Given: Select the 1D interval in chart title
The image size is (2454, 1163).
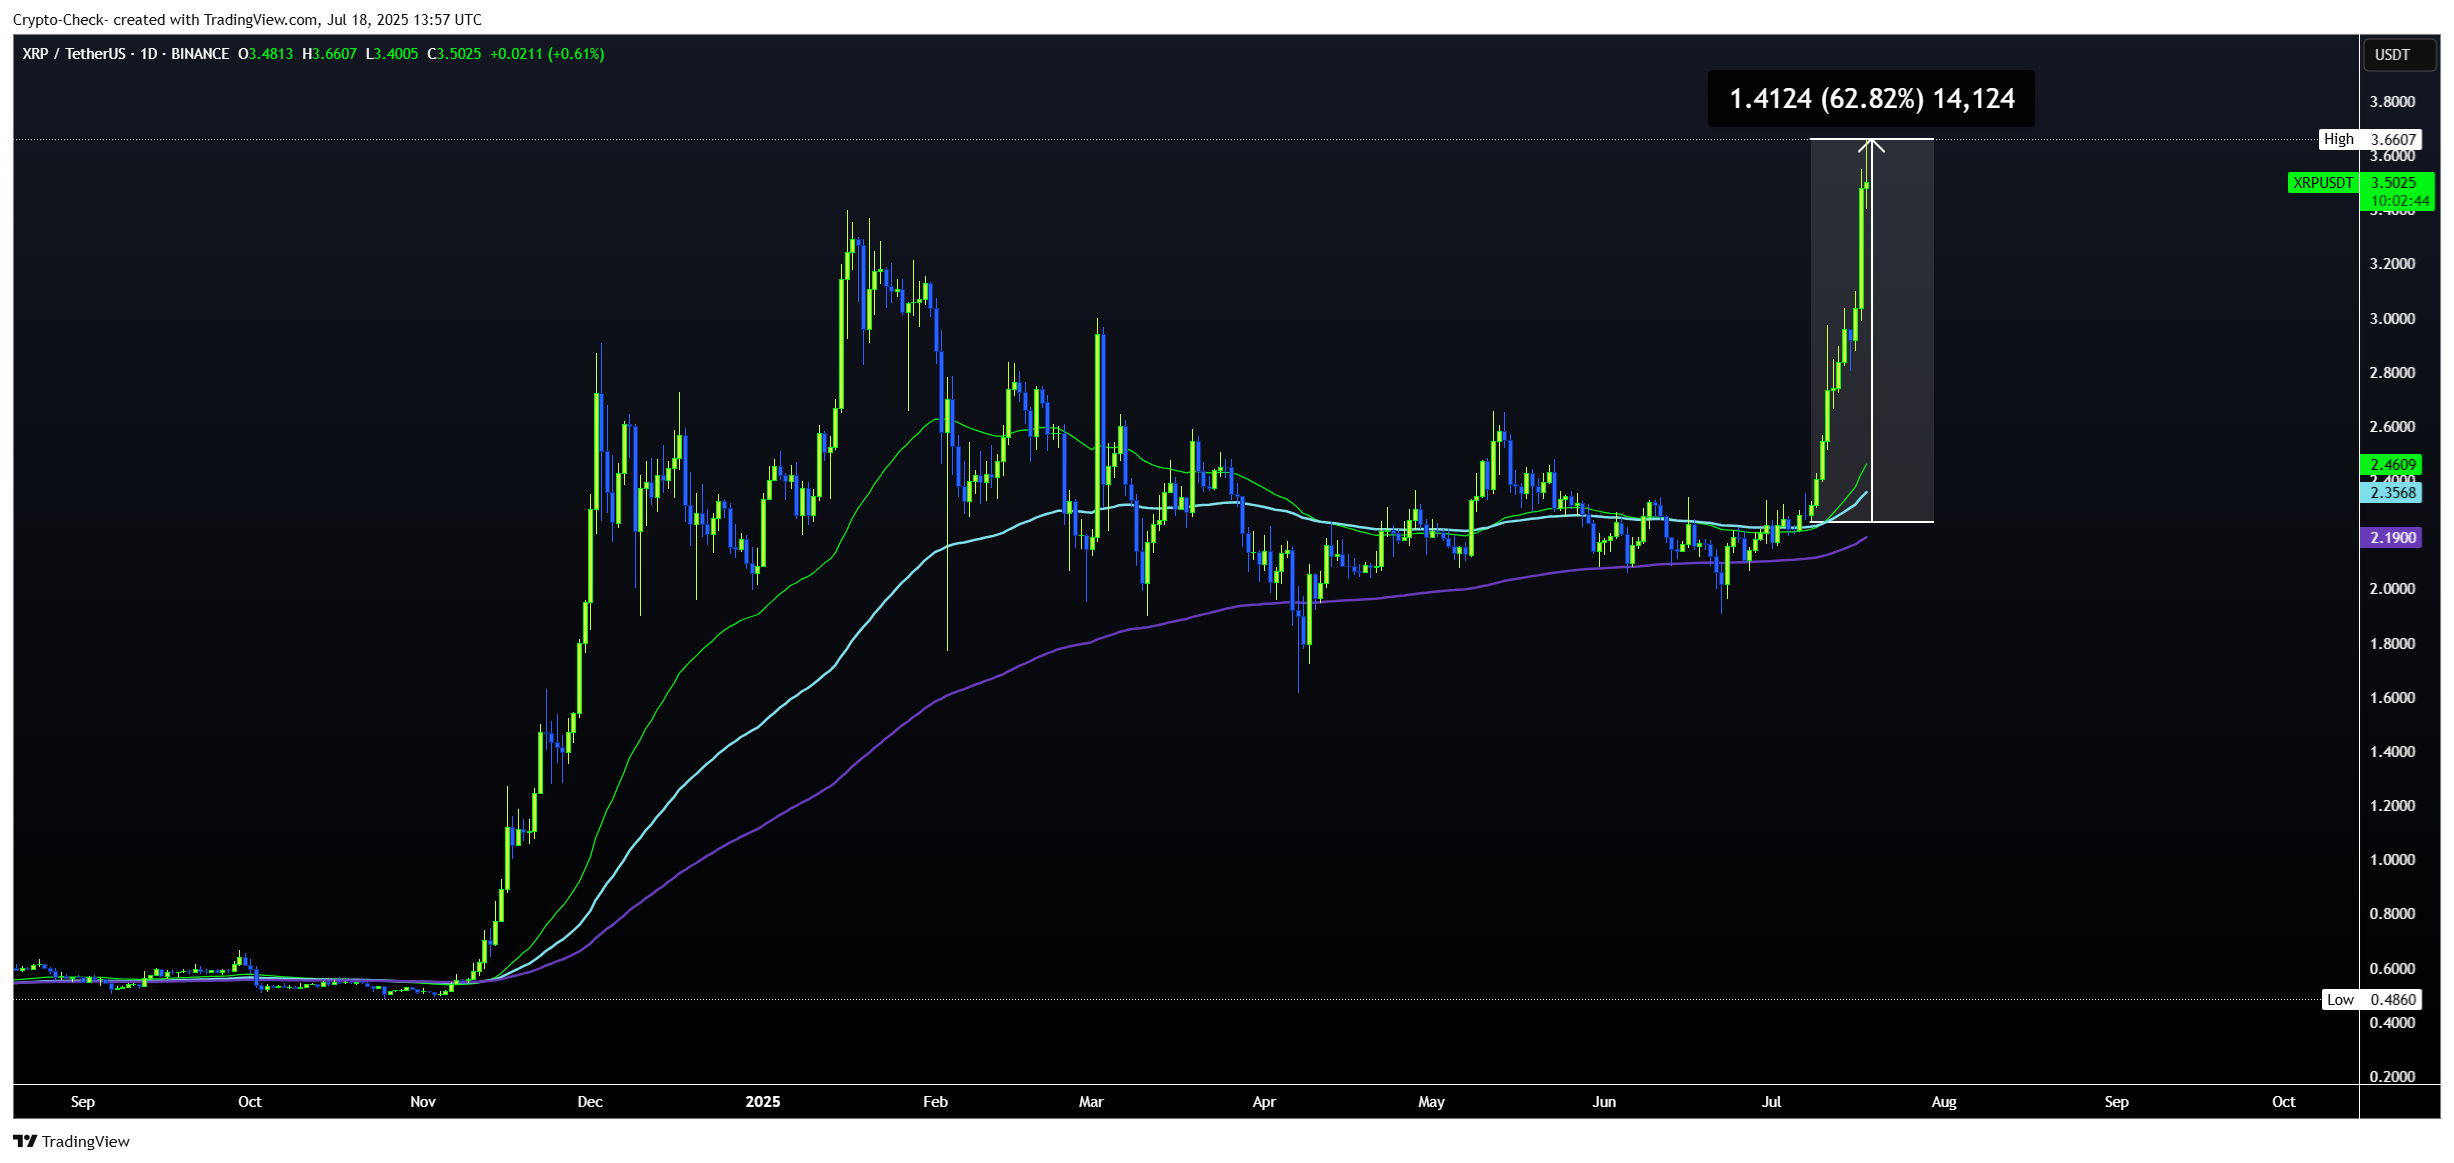Looking at the screenshot, I should pyautogui.click(x=149, y=54).
